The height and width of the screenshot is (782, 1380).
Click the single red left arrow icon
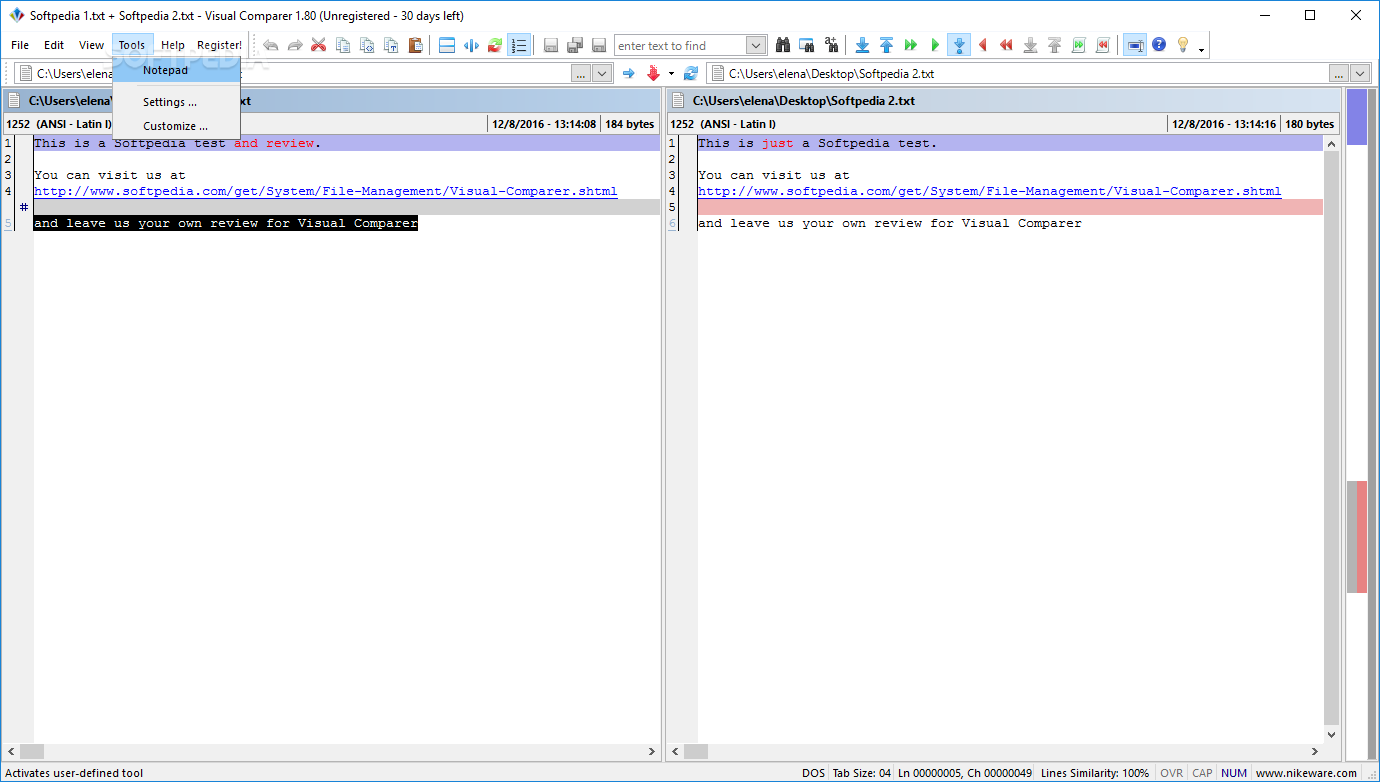(982, 45)
